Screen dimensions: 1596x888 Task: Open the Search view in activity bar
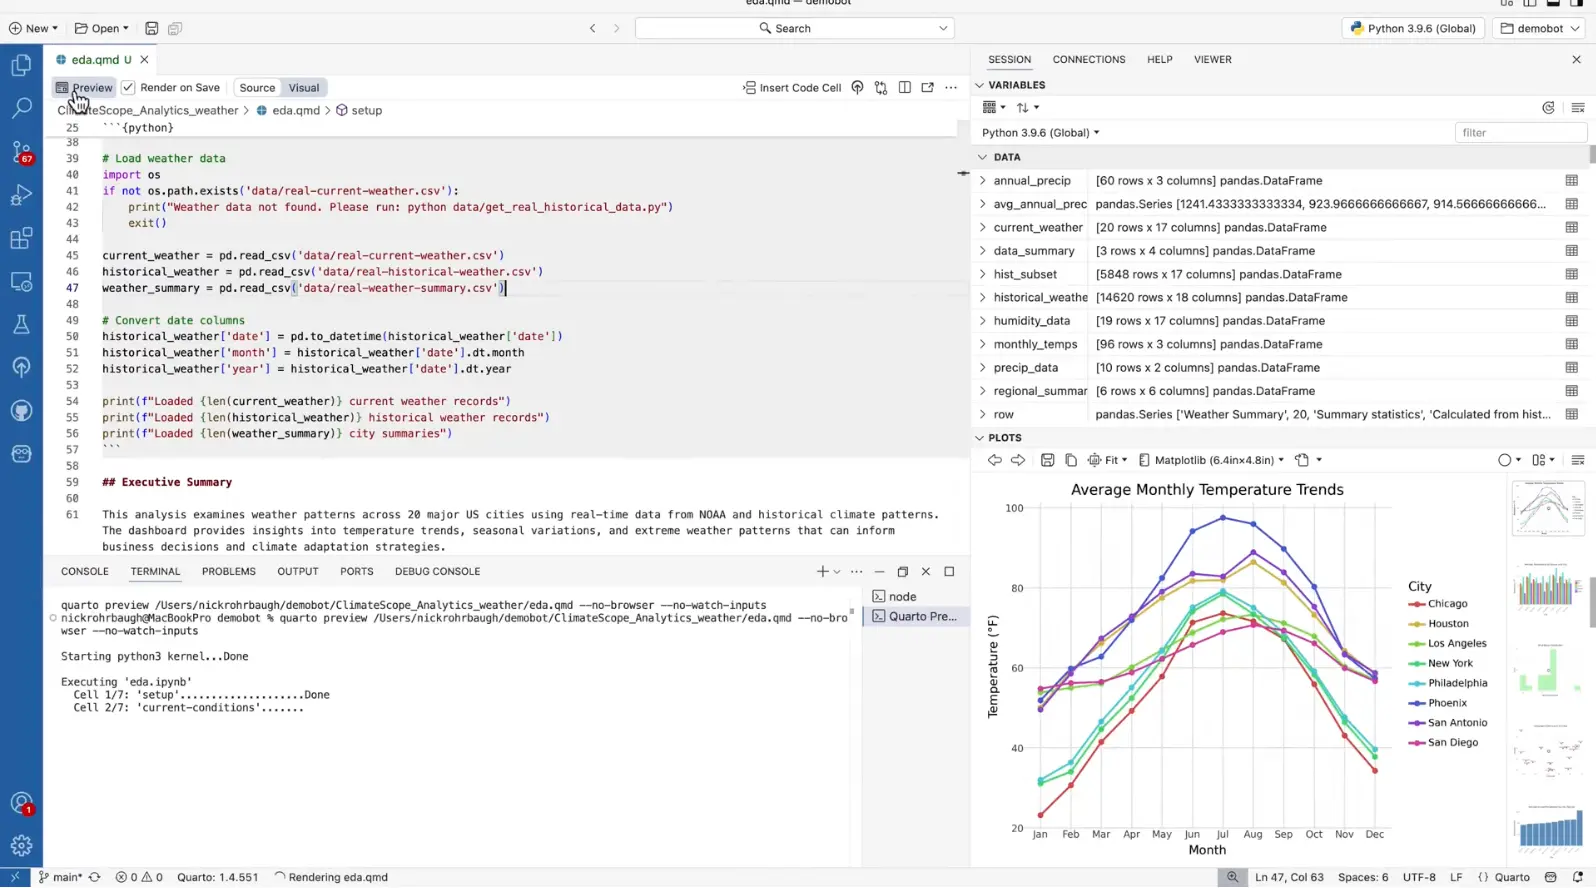(21, 108)
